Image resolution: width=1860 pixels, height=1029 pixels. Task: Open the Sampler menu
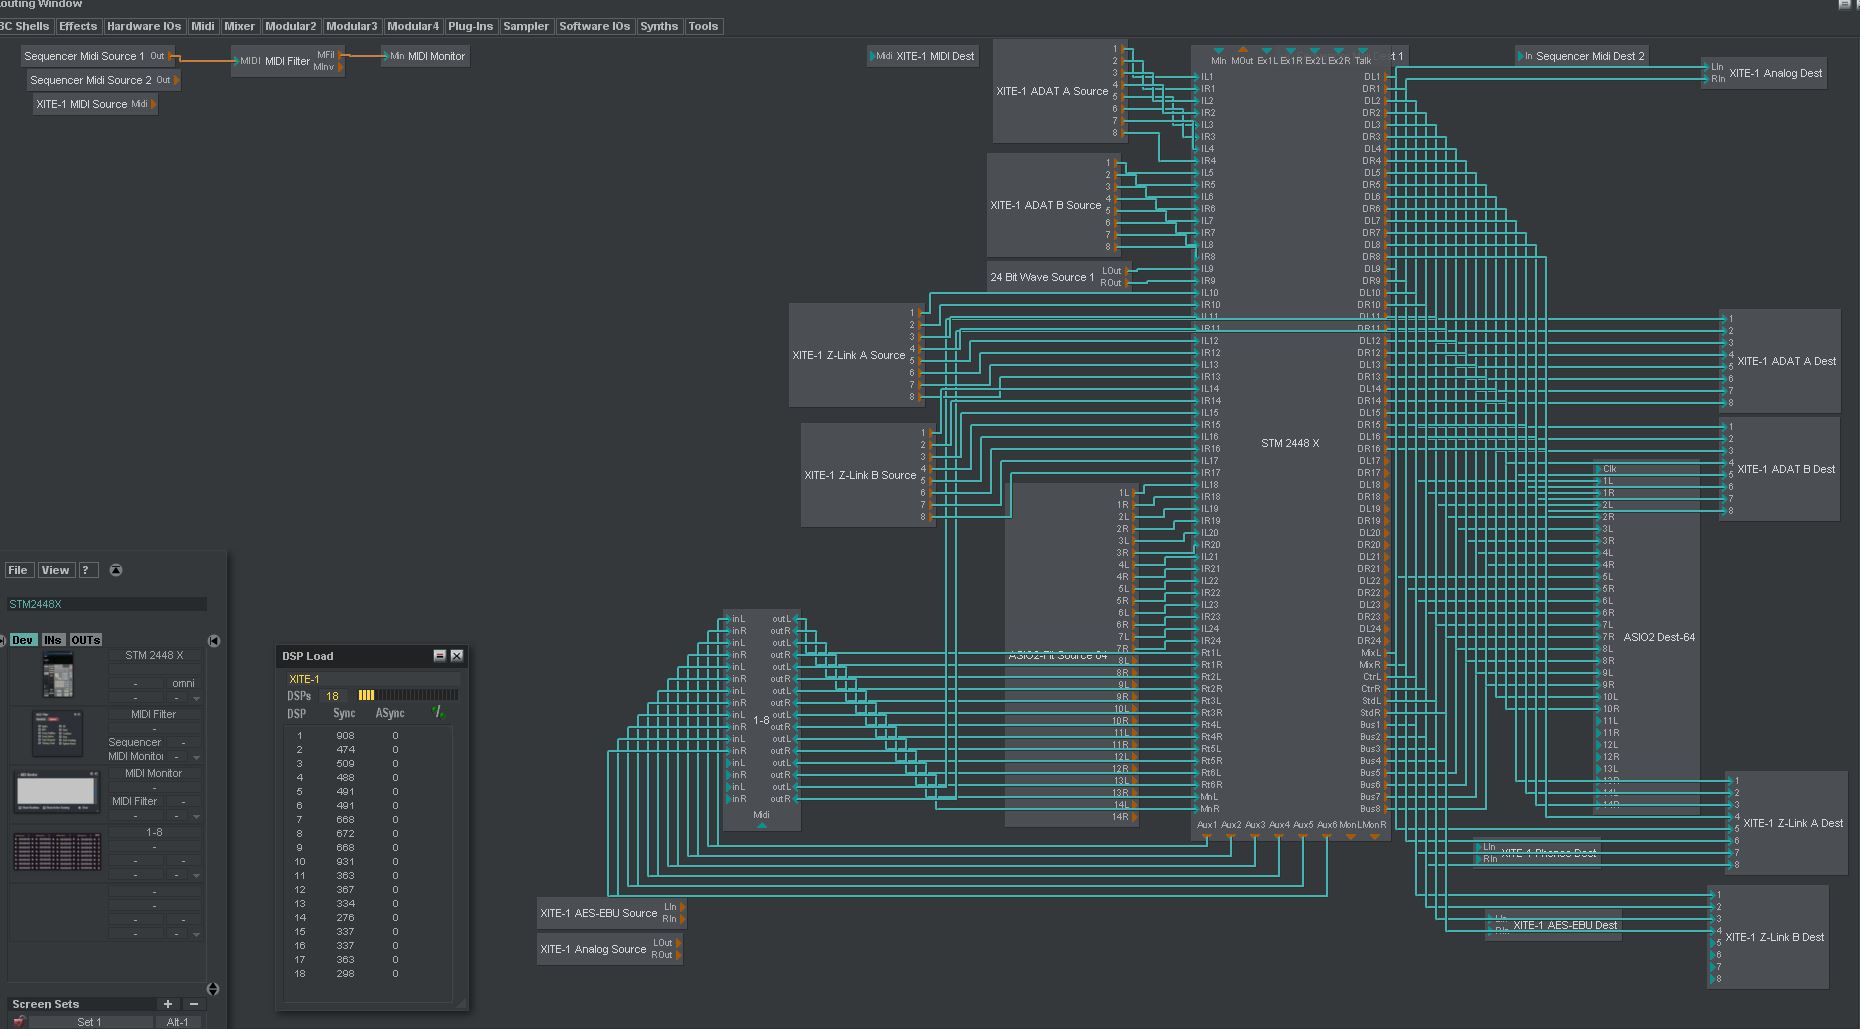point(526,26)
